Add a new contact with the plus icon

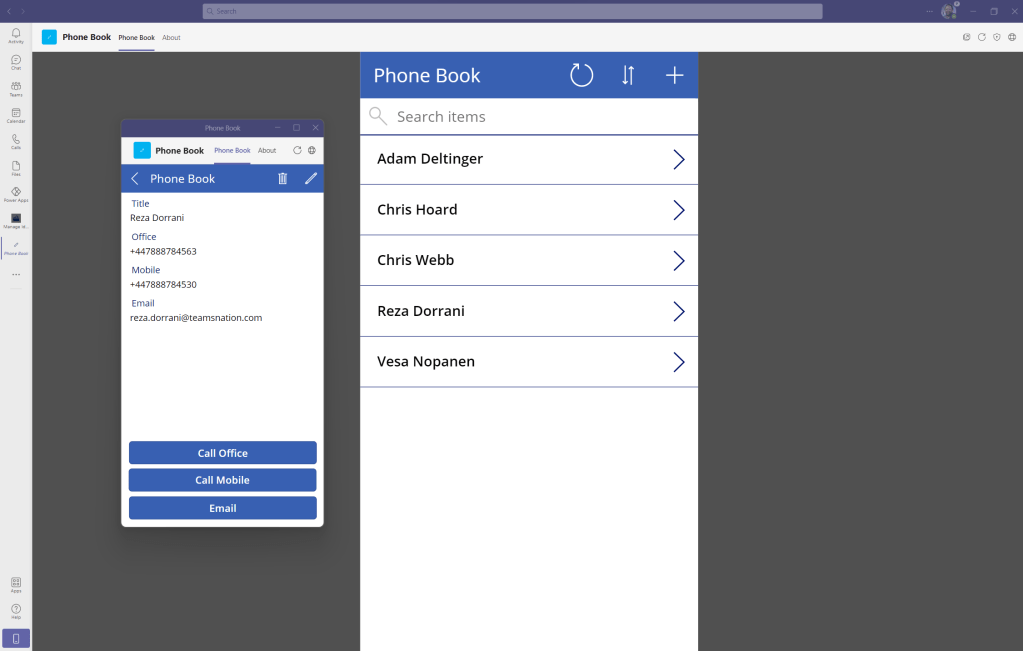coord(675,75)
